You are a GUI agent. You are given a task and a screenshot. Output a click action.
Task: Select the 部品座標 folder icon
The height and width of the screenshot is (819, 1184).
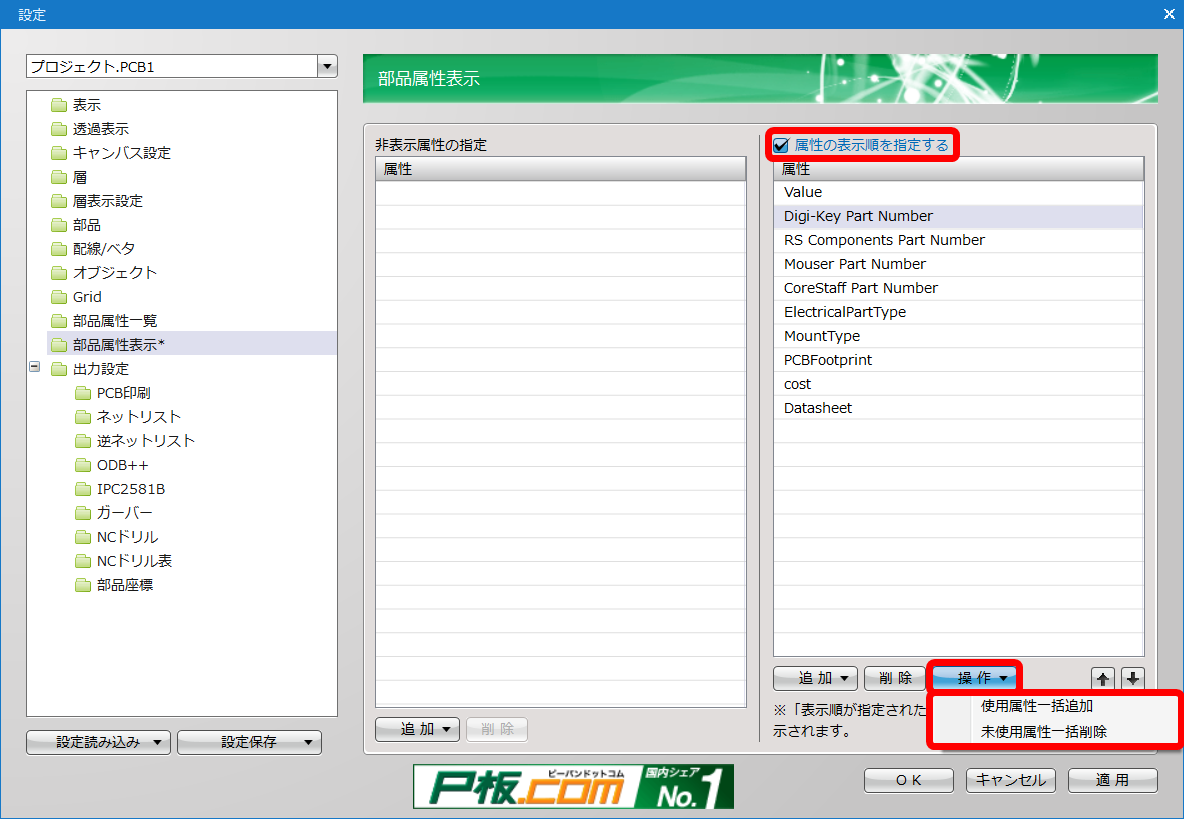click(83, 585)
